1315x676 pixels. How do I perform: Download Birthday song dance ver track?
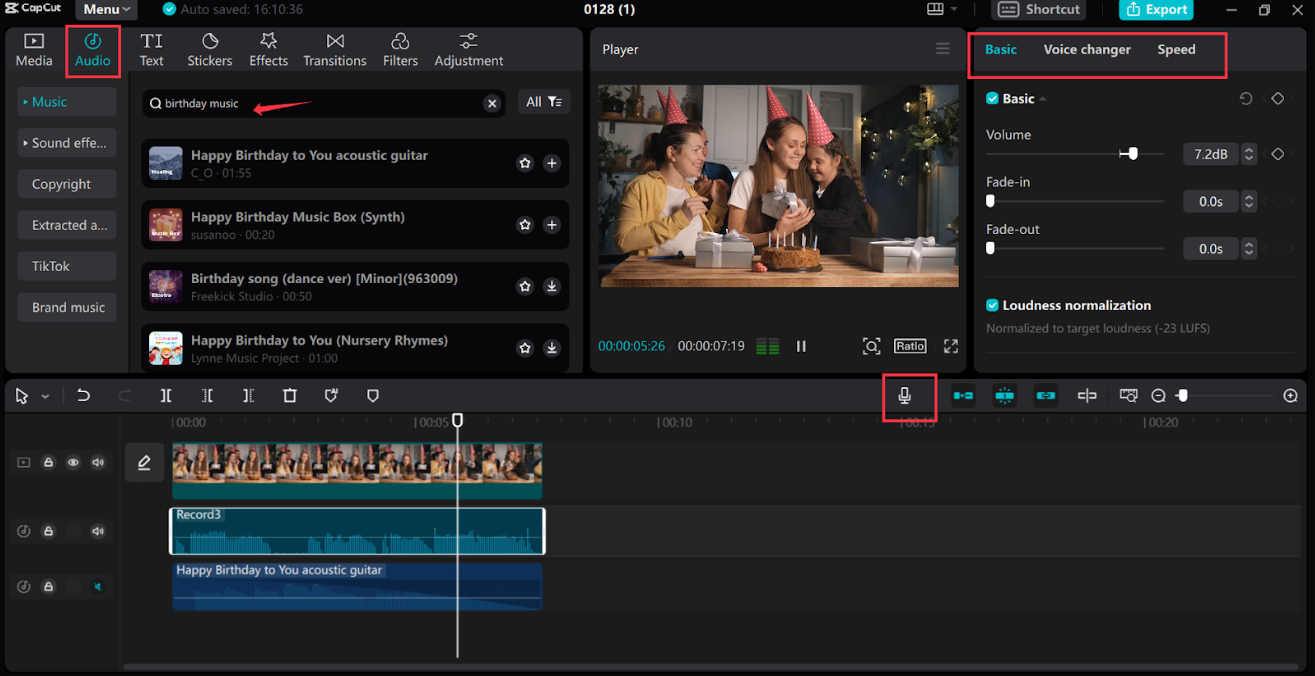pyautogui.click(x=552, y=287)
